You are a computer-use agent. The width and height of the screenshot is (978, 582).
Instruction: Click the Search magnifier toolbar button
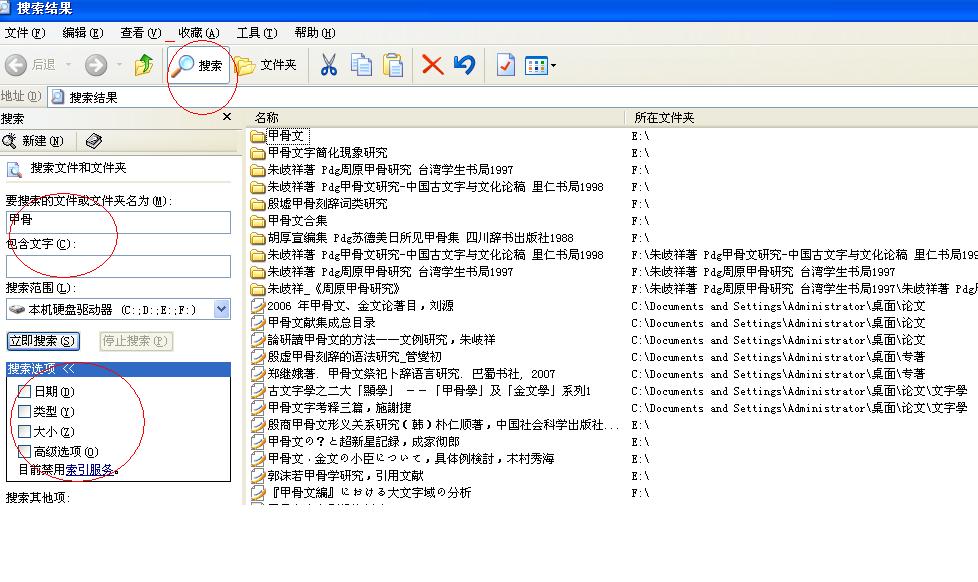click(198, 65)
